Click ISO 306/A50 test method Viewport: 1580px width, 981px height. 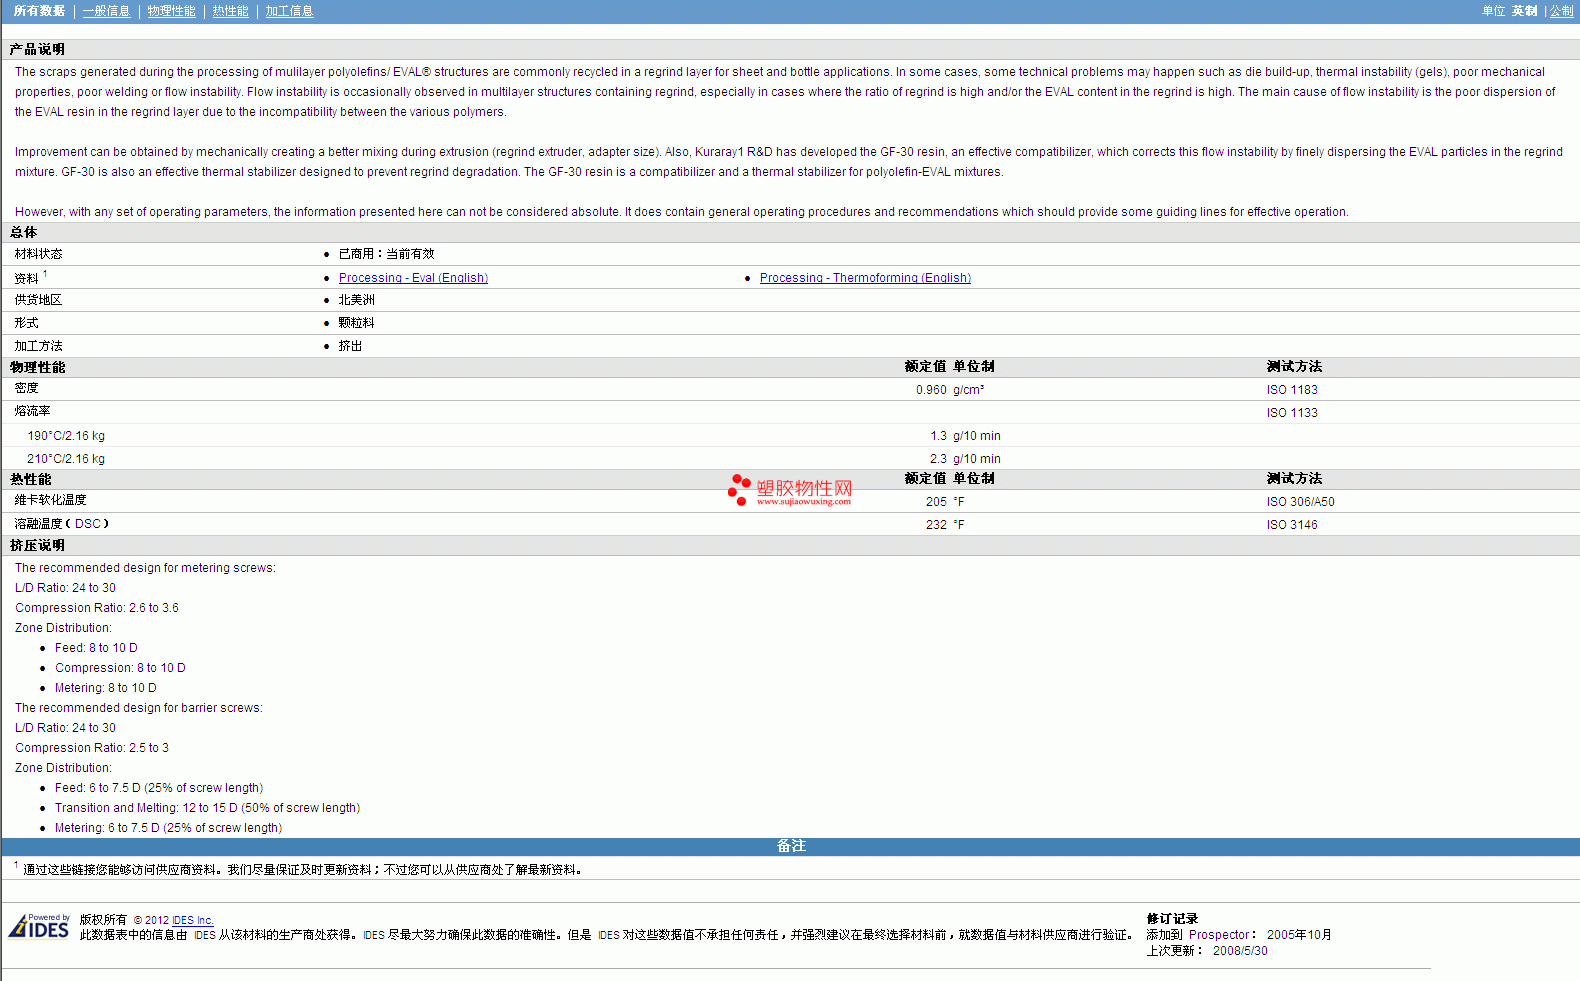click(x=1300, y=502)
